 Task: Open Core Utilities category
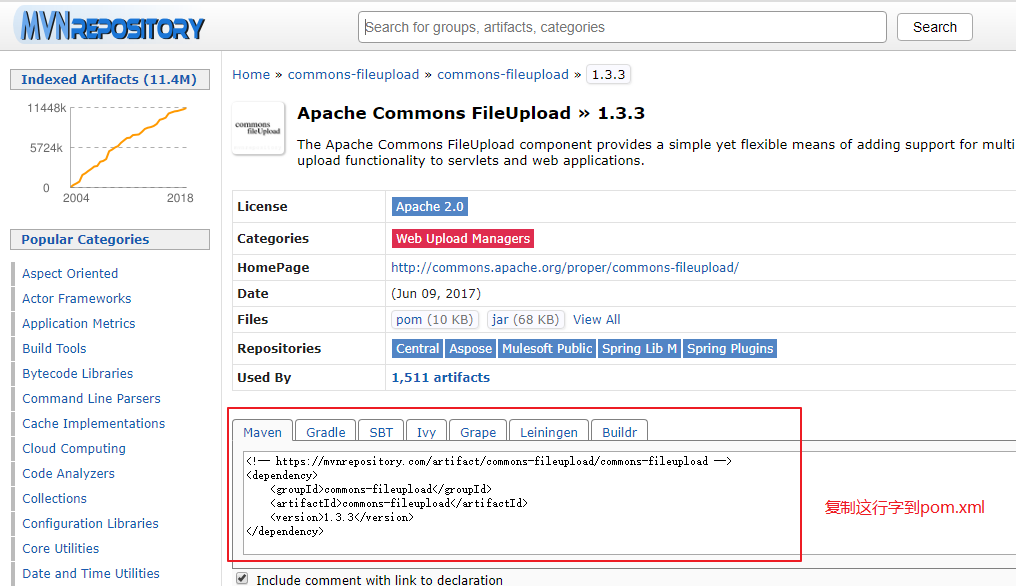[x=60, y=548]
